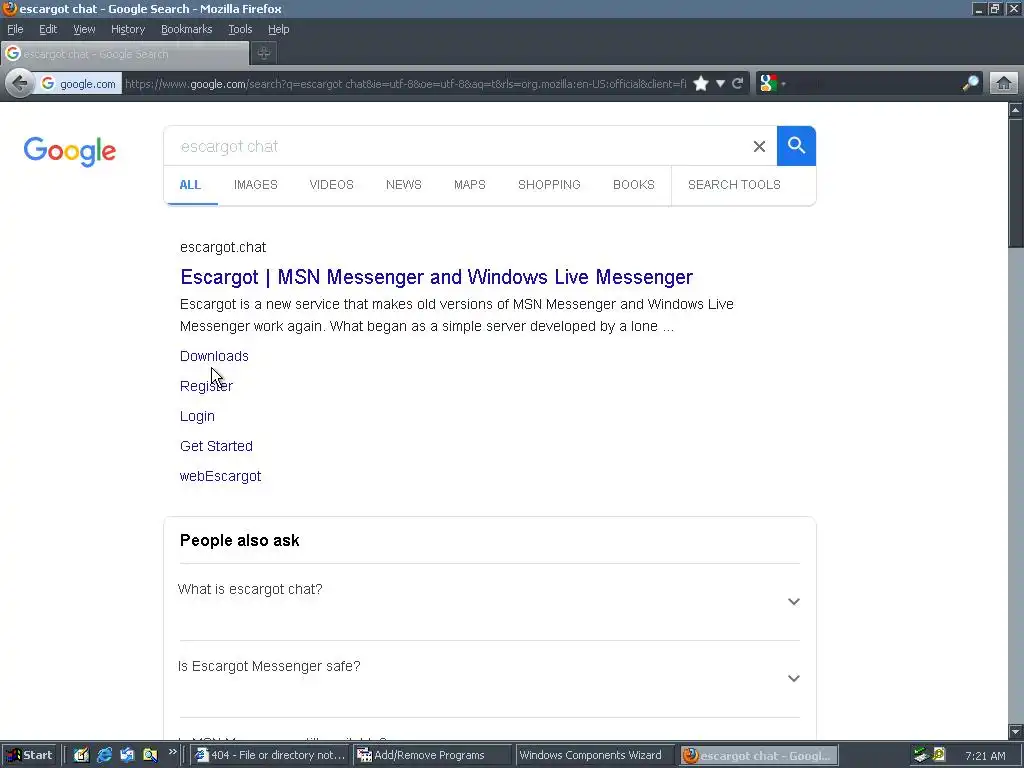Open the search engine selector Google icon
The width and height of the screenshot is (1024, 768).
[769, 84]
